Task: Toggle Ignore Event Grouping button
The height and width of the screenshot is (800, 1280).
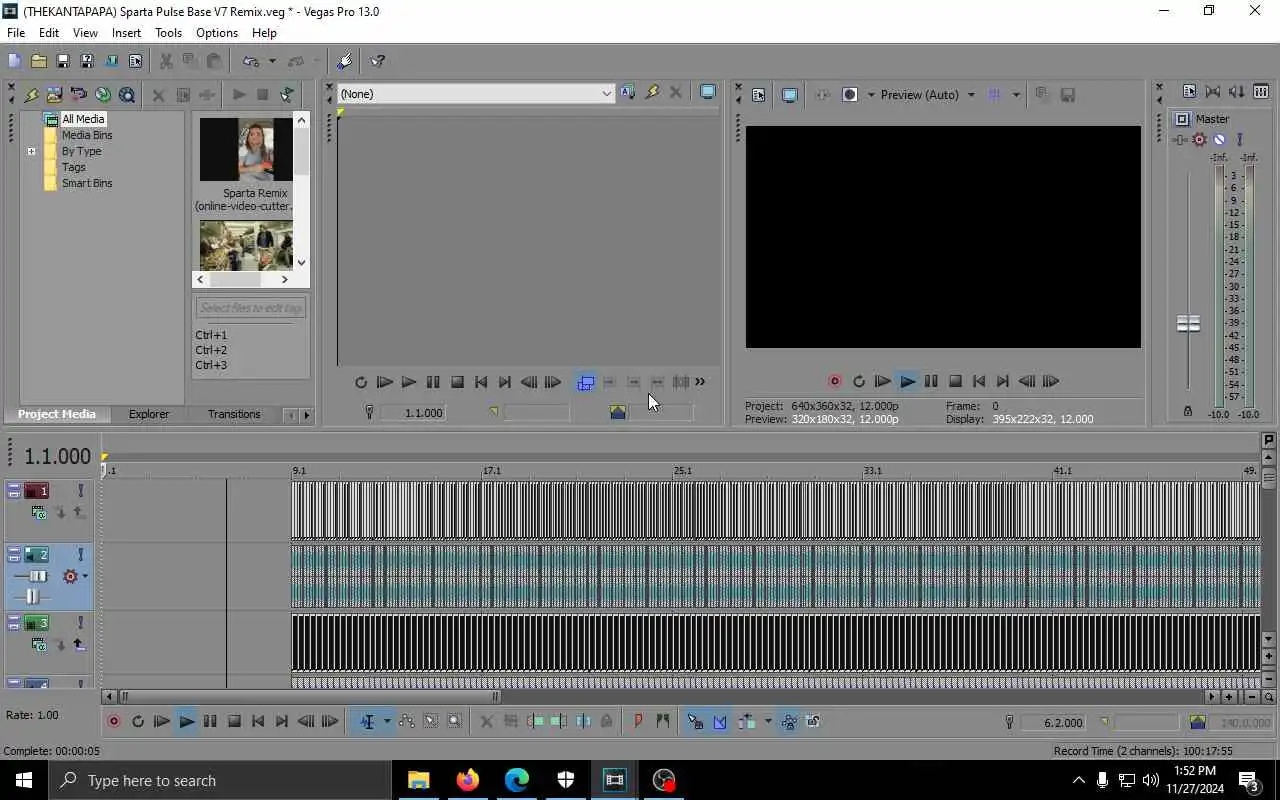Action: [x=813, y=722]
